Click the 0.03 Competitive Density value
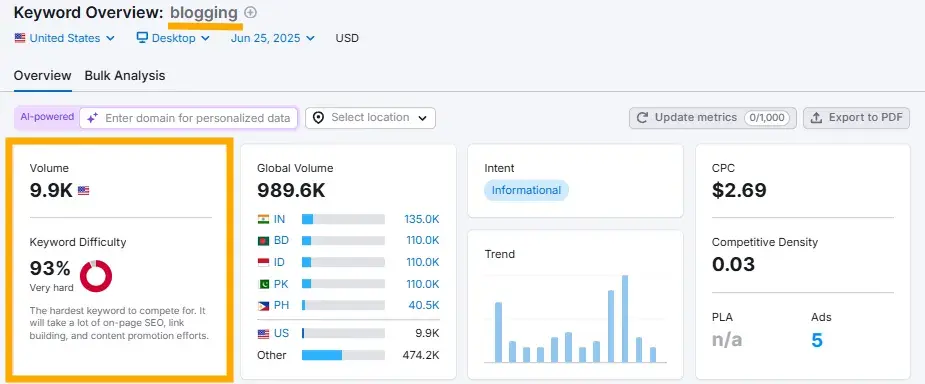Viewport: 925px width, 384px height. point(733,264)
